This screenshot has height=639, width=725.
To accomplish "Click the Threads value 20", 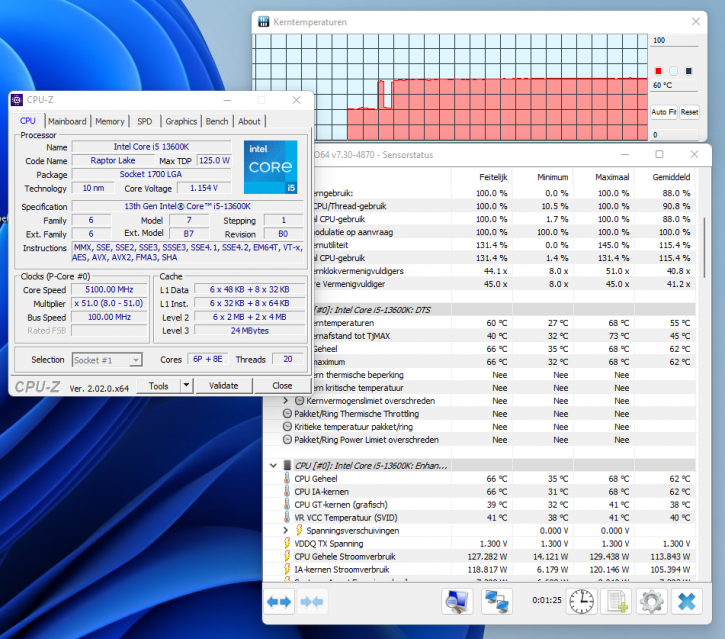I will click(288, 359).
